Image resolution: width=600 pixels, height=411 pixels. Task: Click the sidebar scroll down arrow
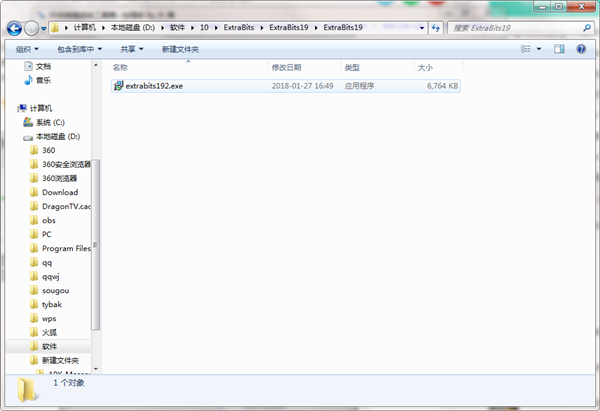[x=96, y=369]
